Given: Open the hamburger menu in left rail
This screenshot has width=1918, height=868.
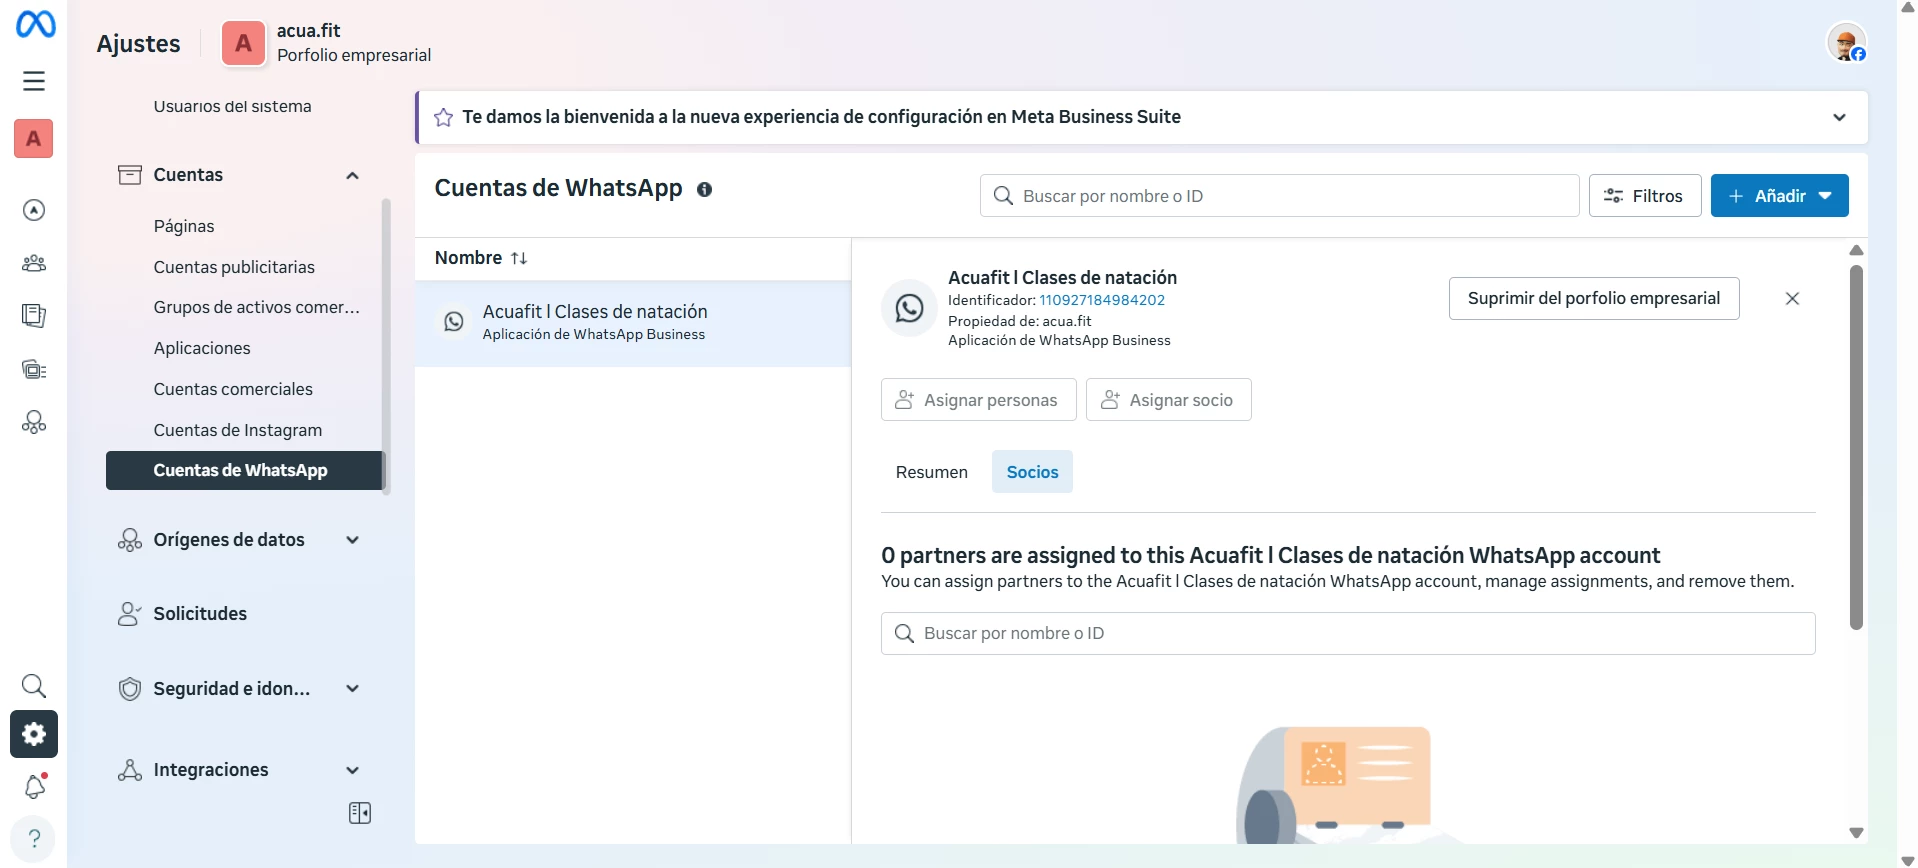Looking at the screenshot, I should [34, 81].
